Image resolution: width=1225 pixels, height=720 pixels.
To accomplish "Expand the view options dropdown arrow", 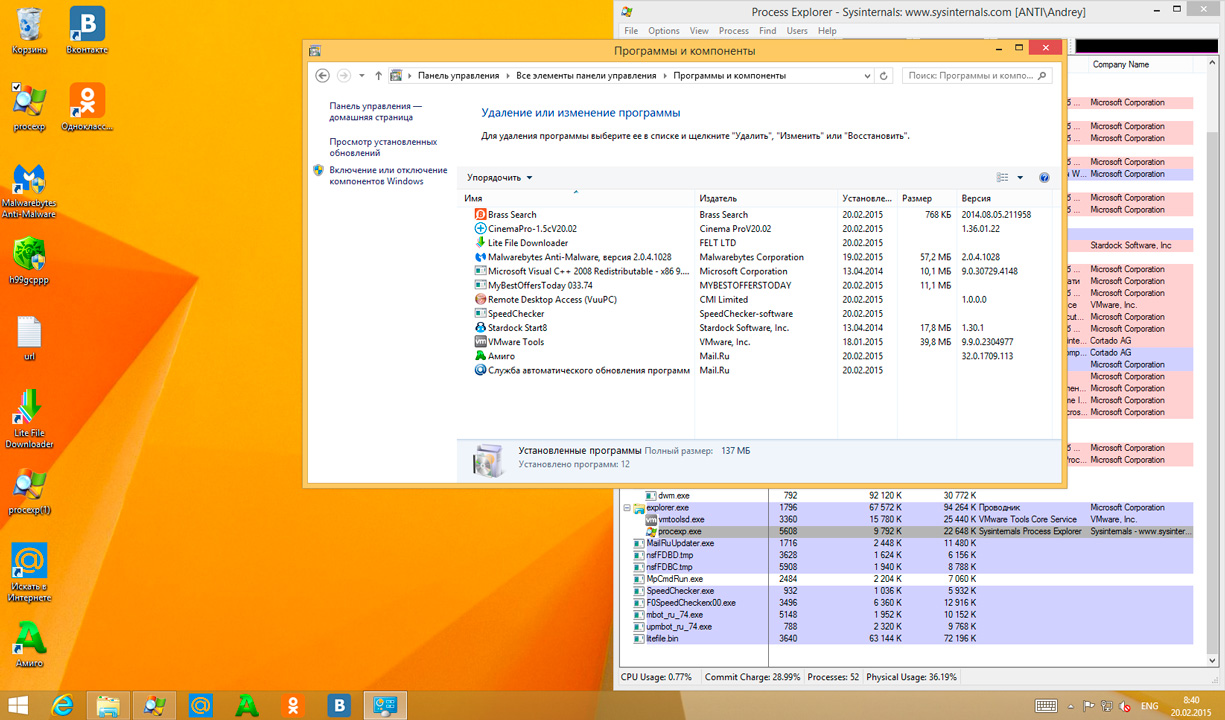I will (x=1020, y=178).
